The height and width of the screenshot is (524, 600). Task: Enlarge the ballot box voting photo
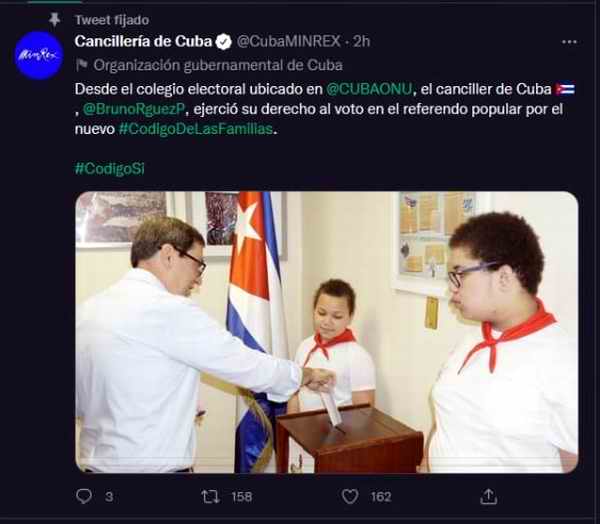[x=327, y=332]
